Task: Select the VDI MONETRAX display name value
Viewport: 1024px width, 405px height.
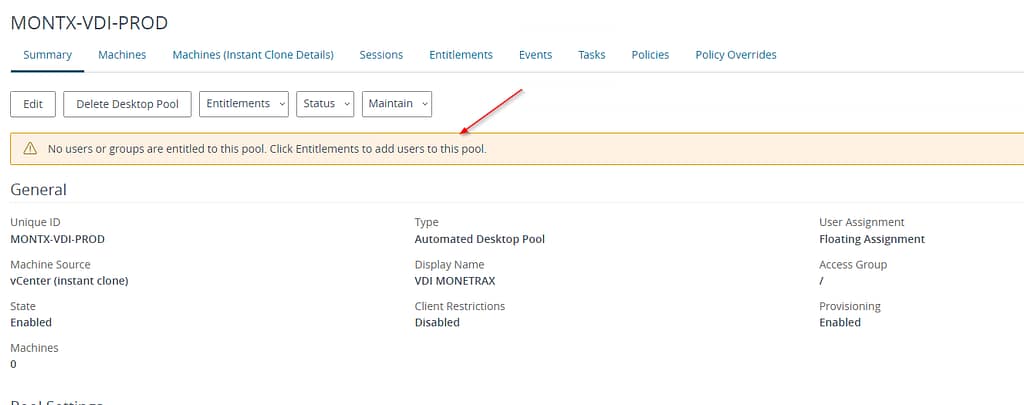Action: [x=454, y=281]
